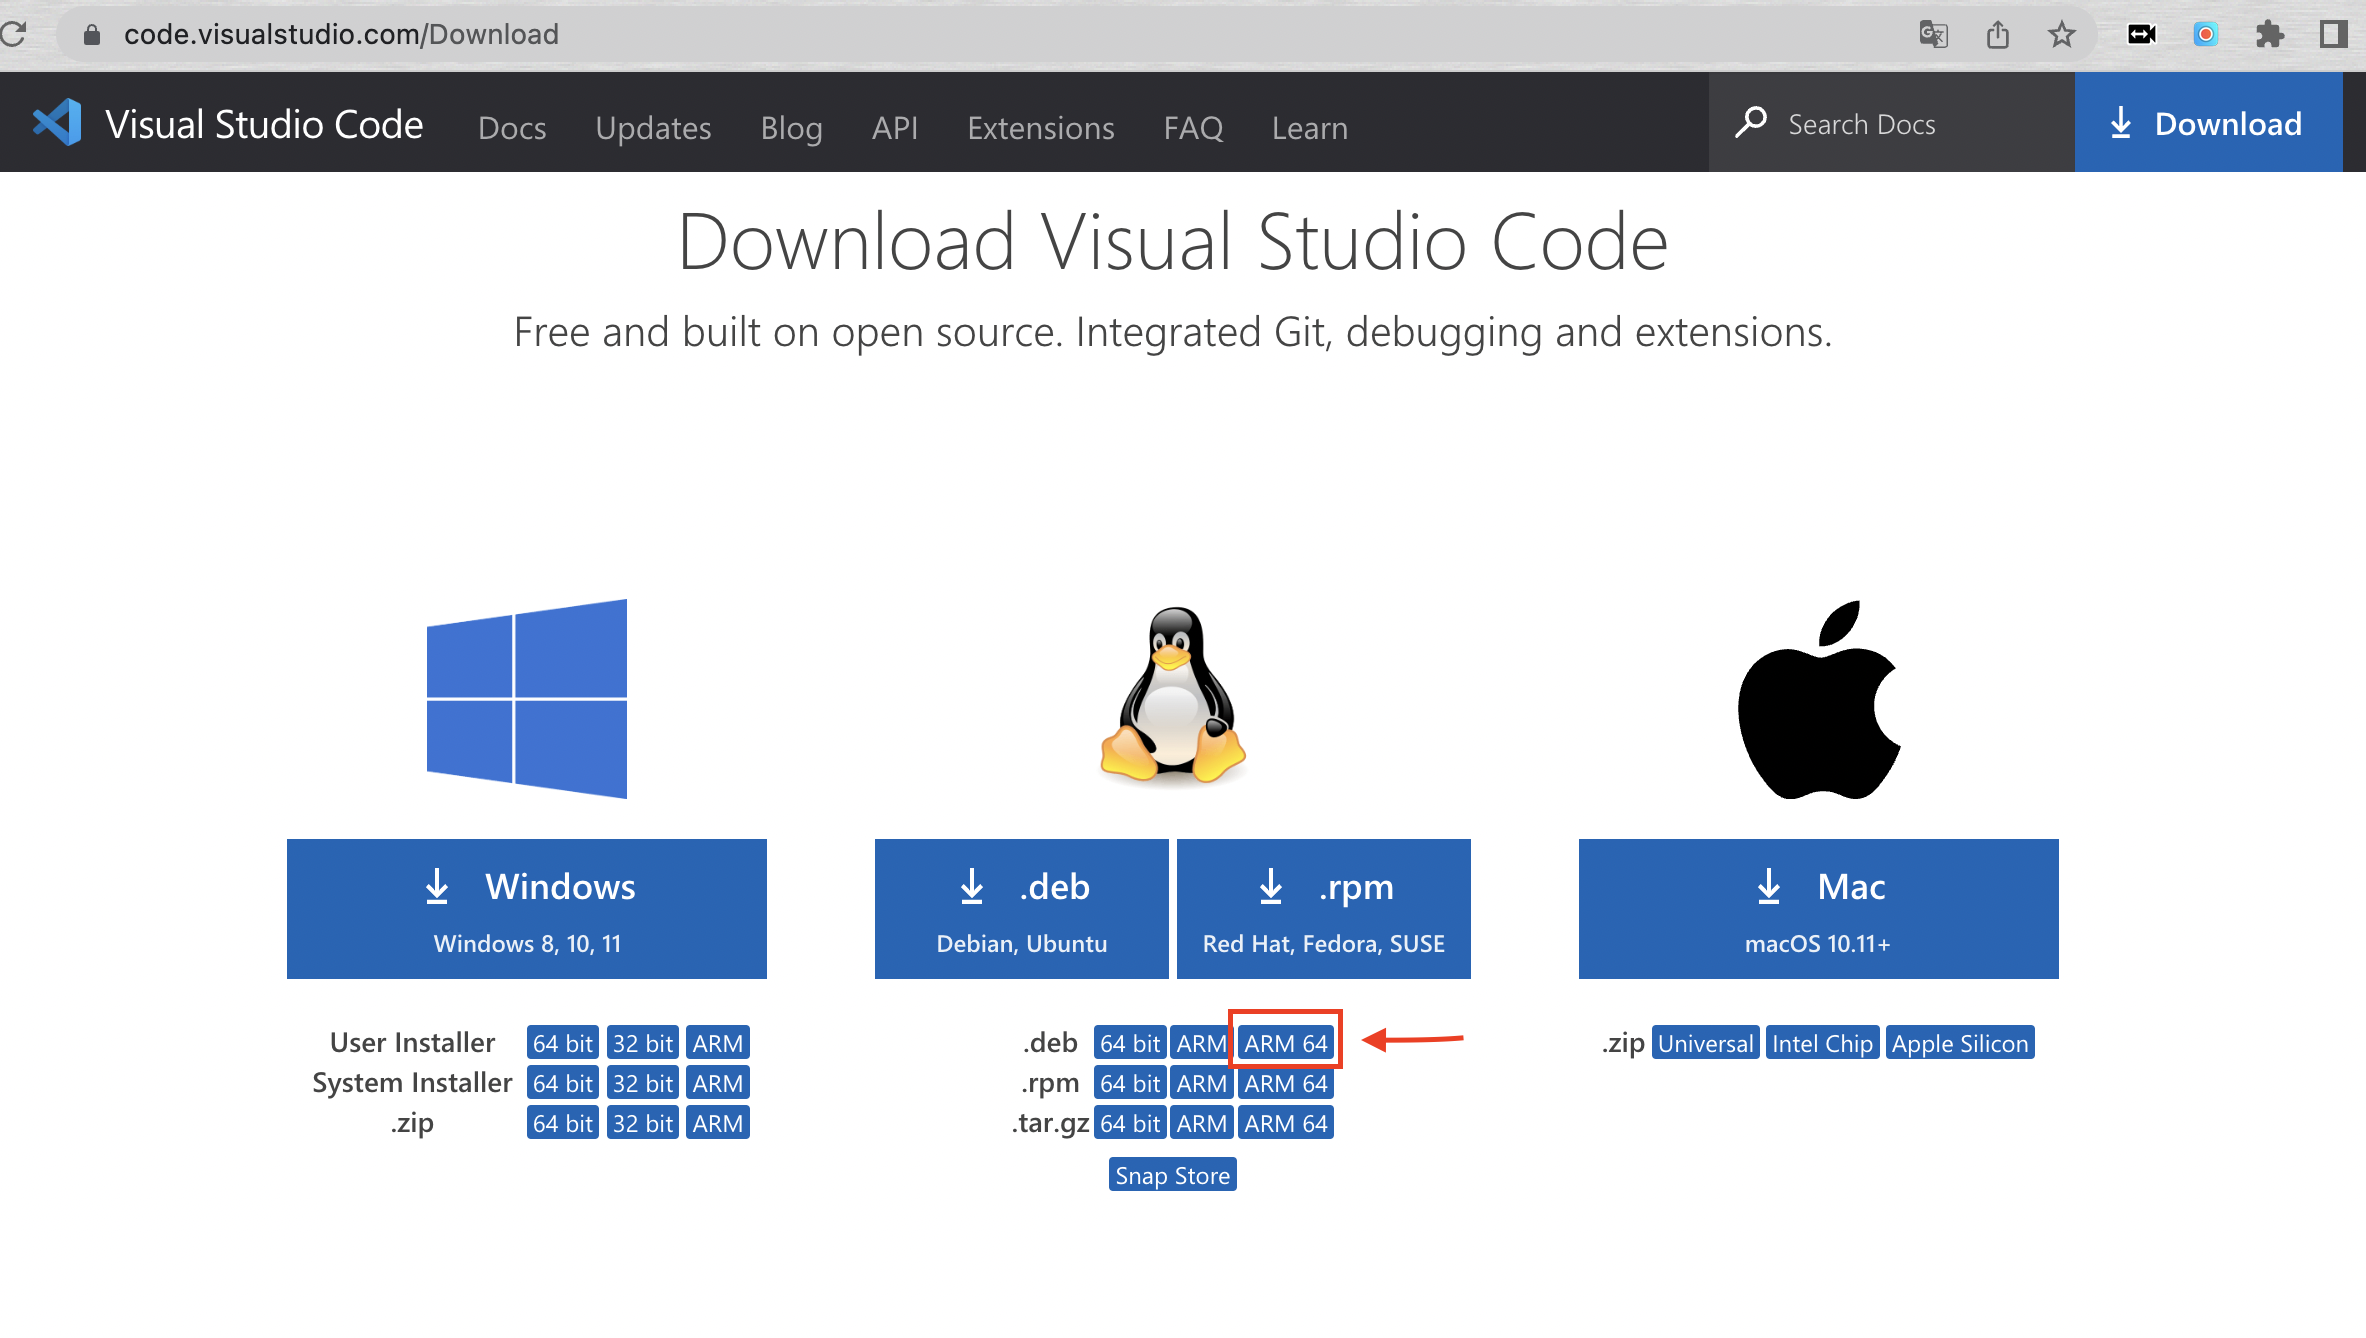Download the Mac build
The width and height of the screenshot is (2366, 1338).
pyautogui.click(x=1818, y=909)
